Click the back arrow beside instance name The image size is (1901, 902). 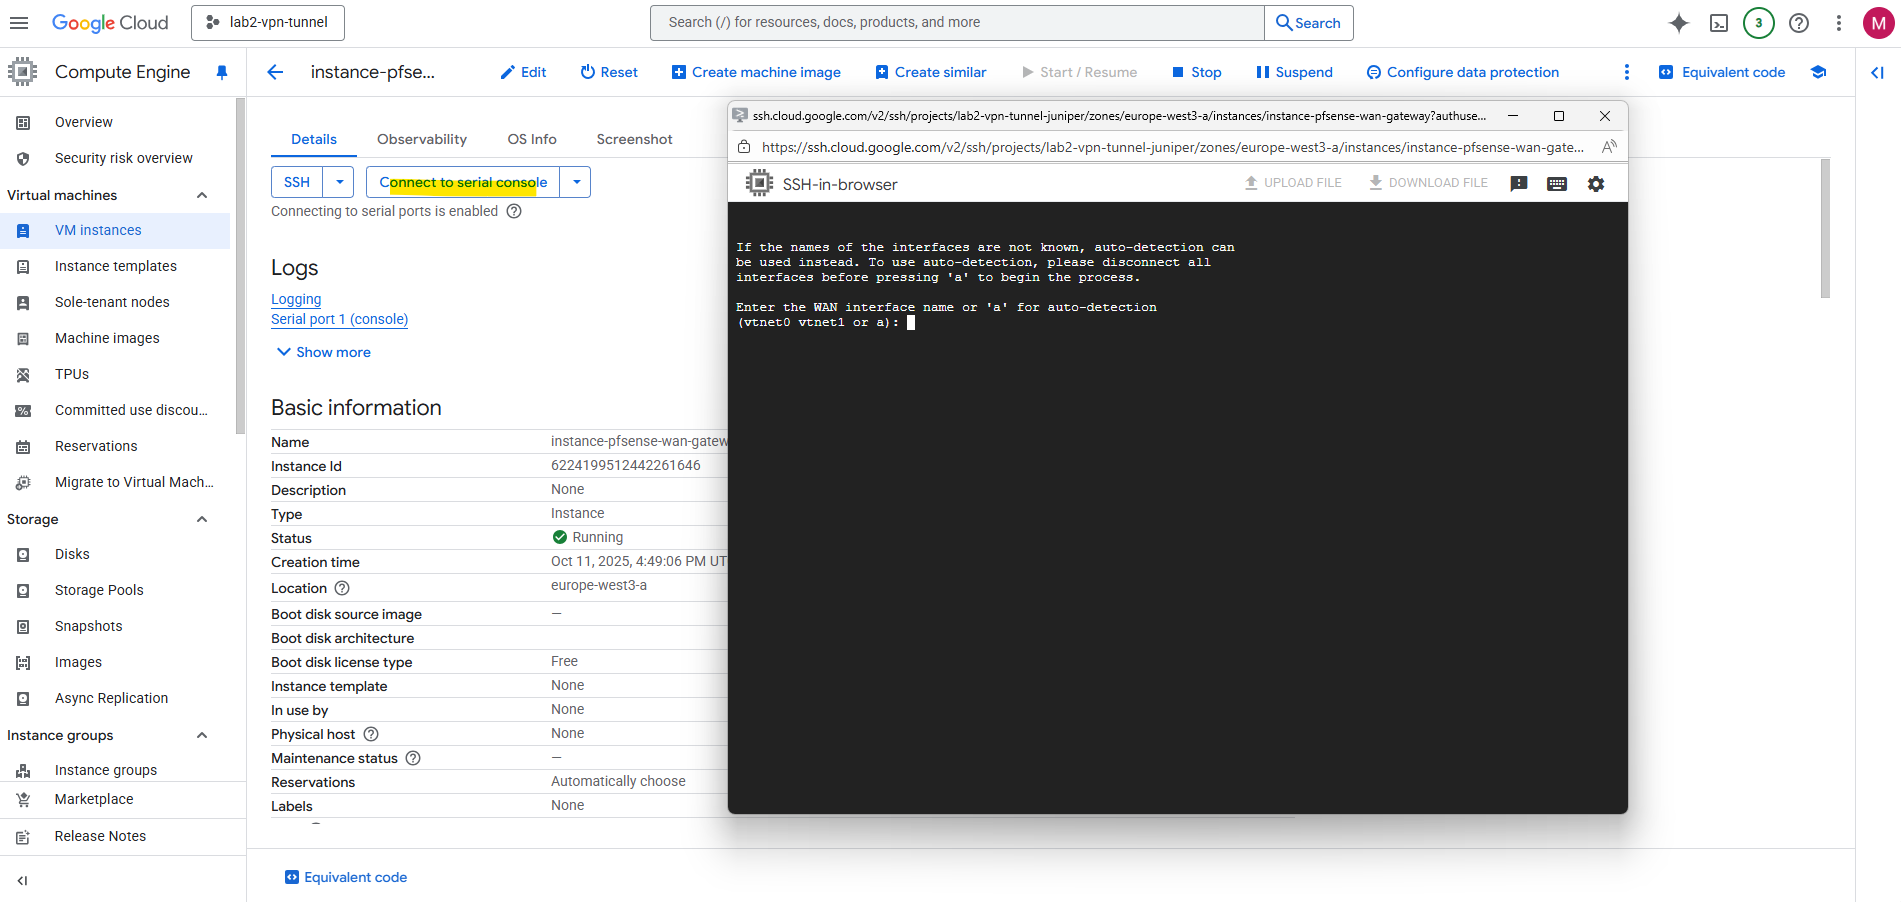pyautogui.click(x=275, y=72)
